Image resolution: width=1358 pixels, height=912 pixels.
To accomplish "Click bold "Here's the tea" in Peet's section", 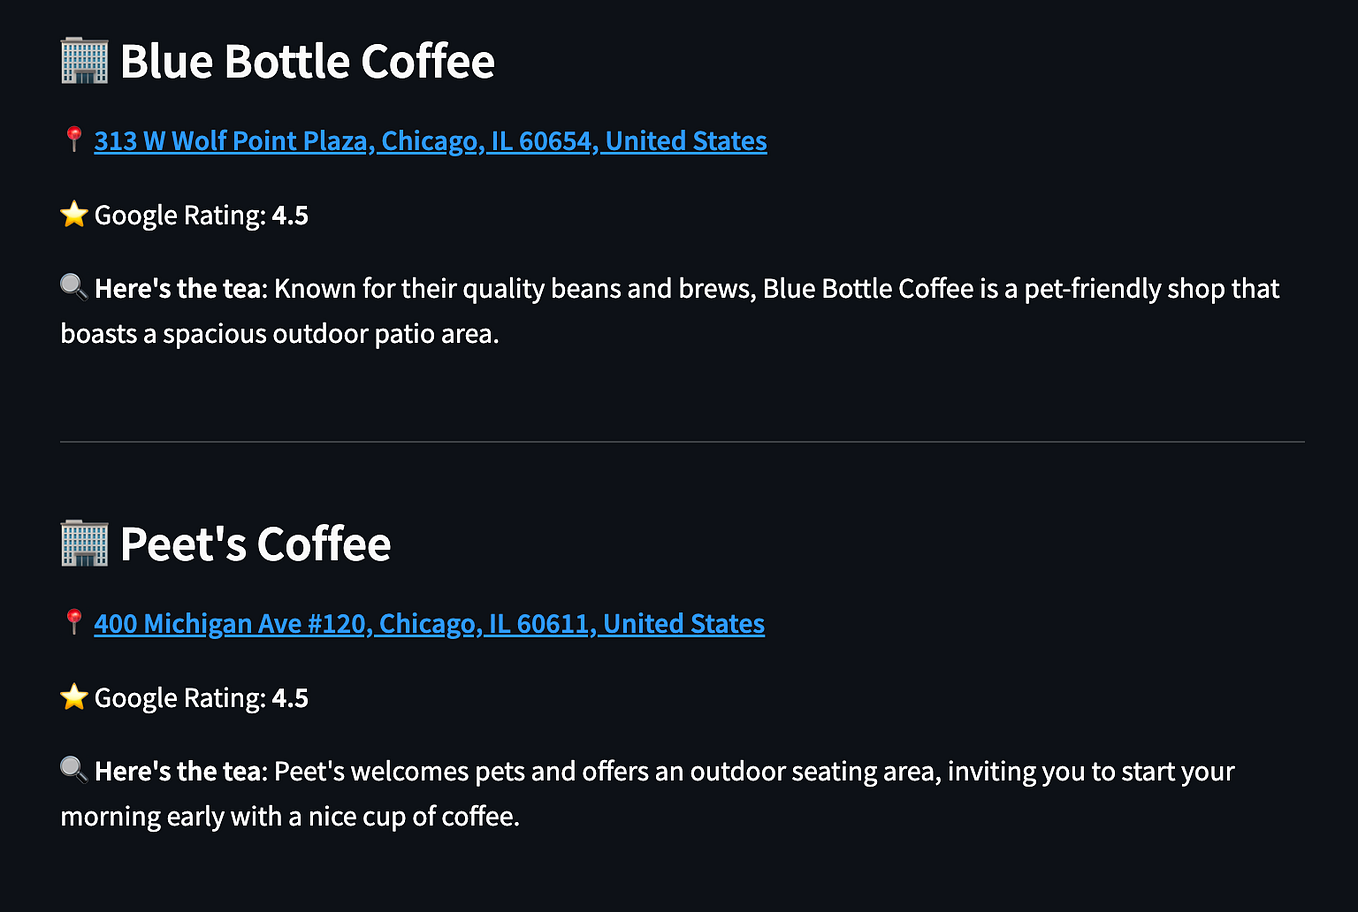I will coord(178,772).
